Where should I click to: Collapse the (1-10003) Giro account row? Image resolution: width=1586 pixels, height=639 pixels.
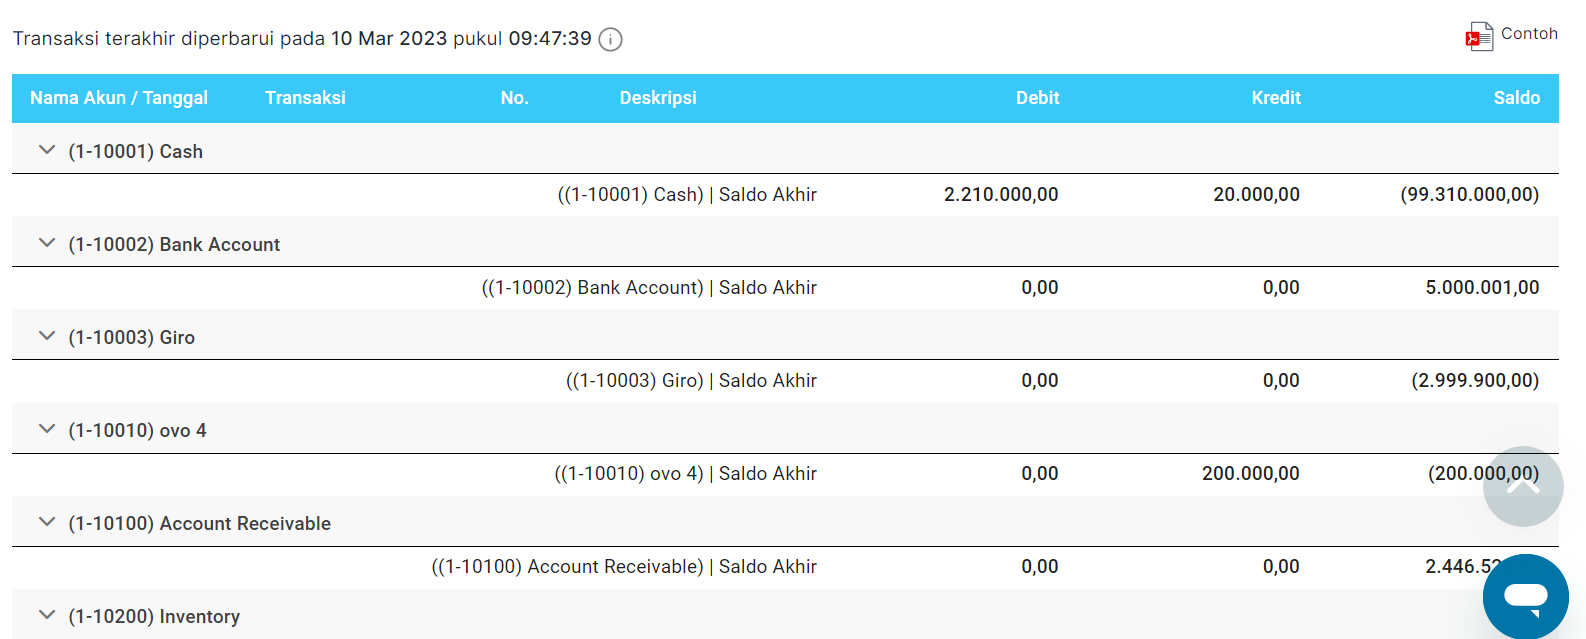[x=46, y=337]
